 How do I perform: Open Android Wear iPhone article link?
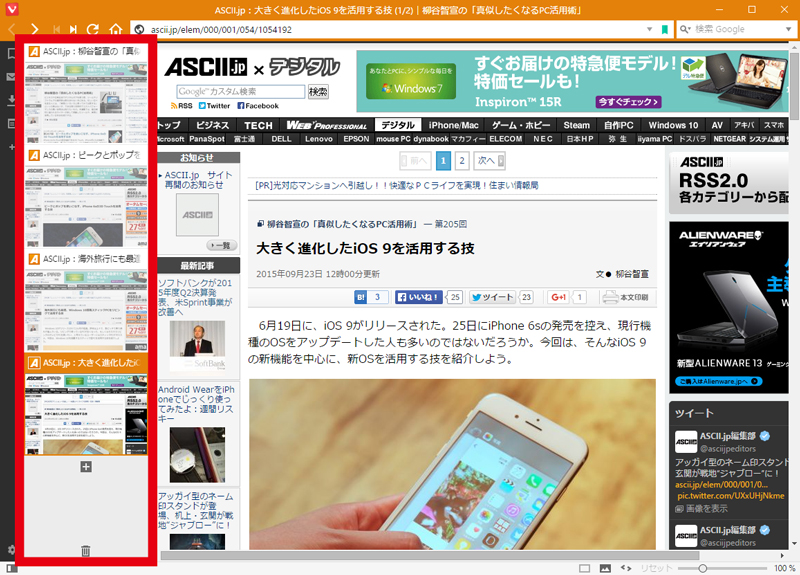pos(196,404)
